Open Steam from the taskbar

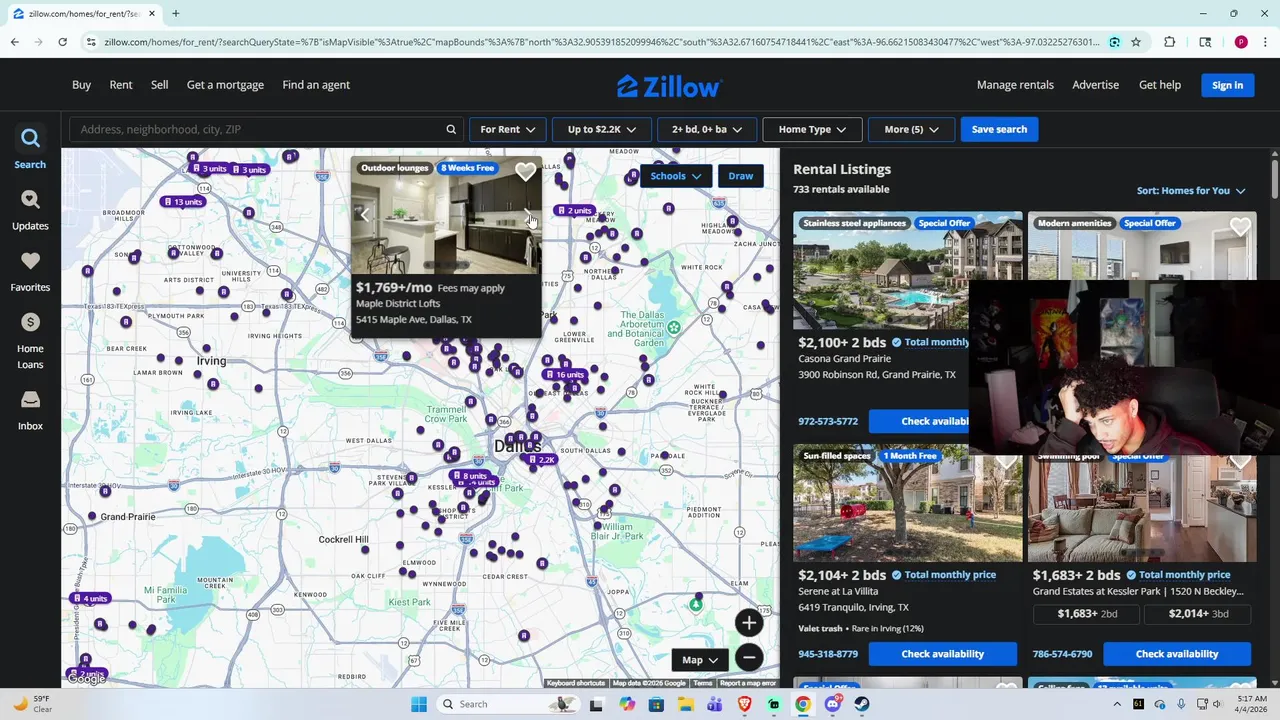[863, 704]
